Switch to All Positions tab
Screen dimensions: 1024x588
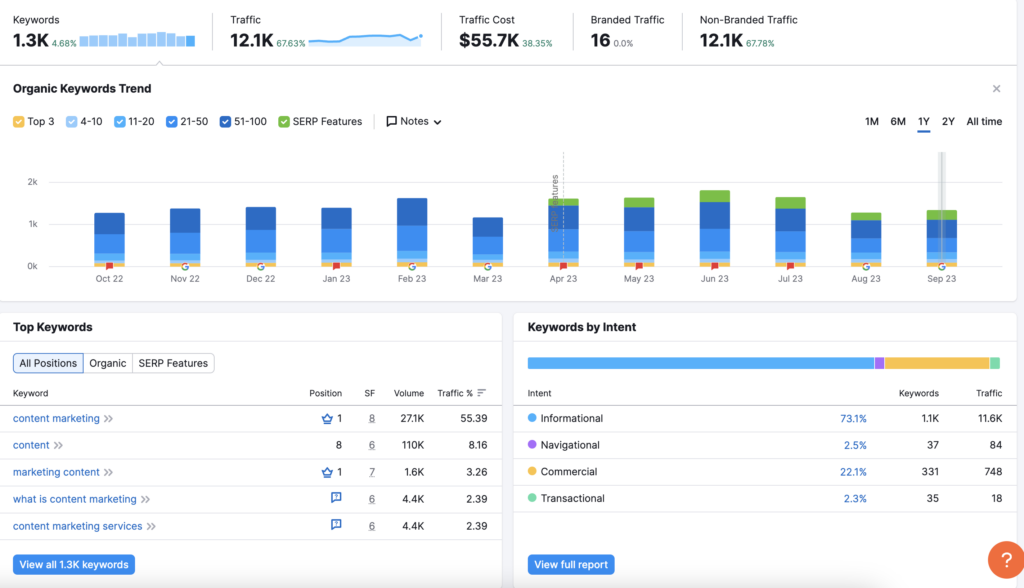click(48, 363)
